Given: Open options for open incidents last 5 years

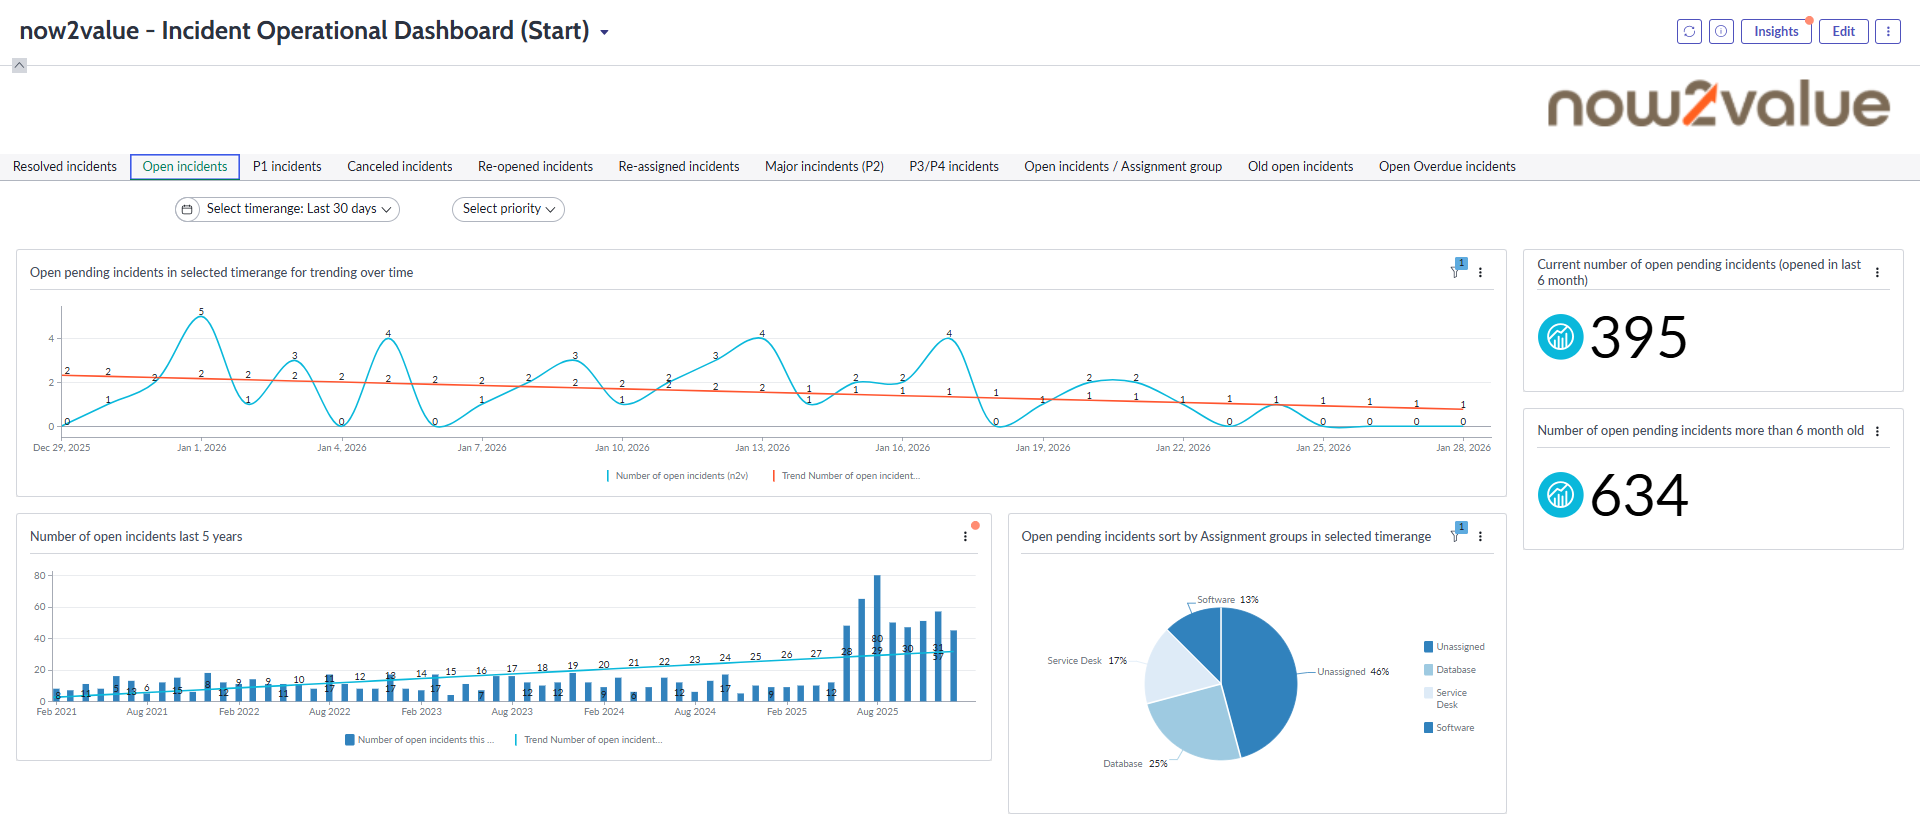Looking at the screenshot, I should click(965, 536).
